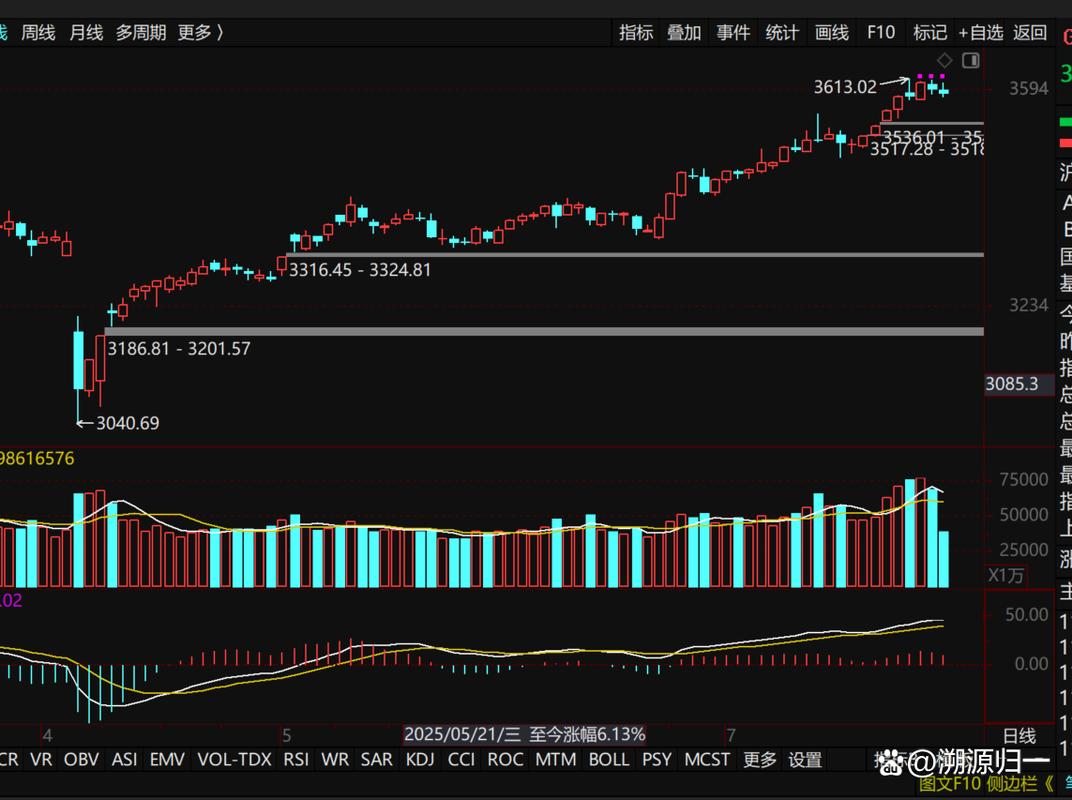Open the 设置 settings option
The height and width of the screenshot is (800, 1072).
805,759
